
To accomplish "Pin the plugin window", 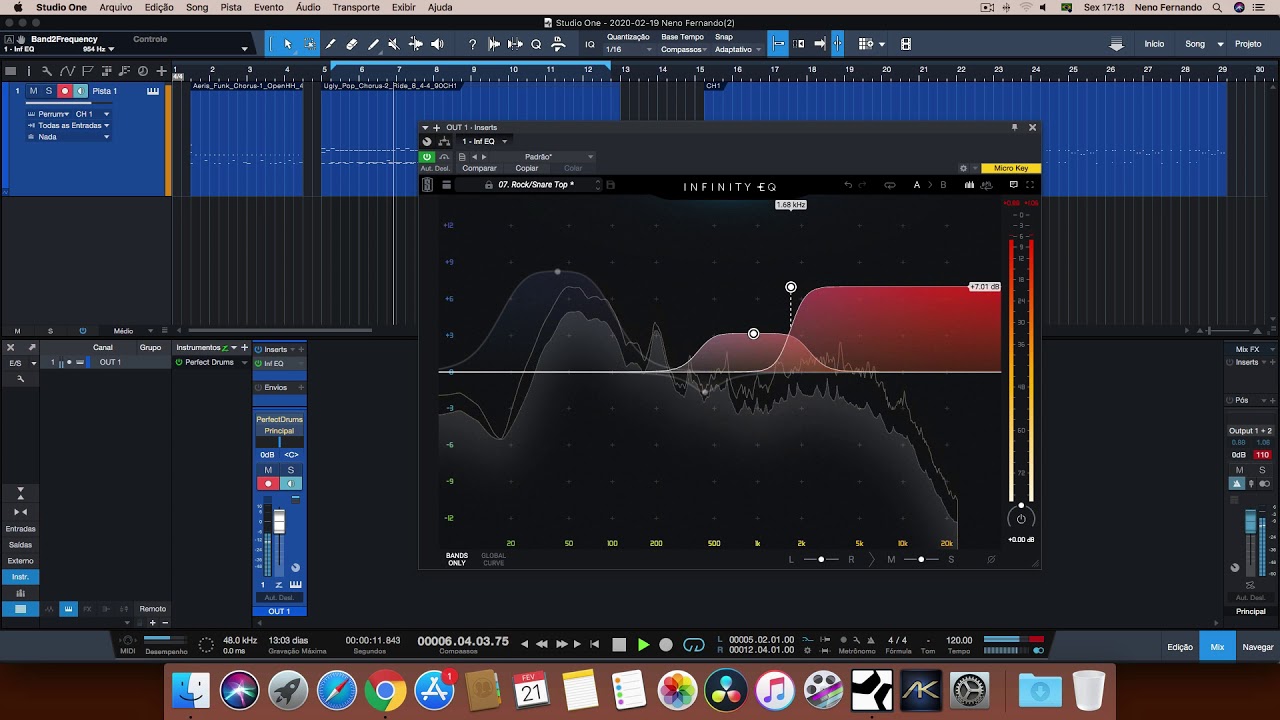I will [x=1014, y=127].
